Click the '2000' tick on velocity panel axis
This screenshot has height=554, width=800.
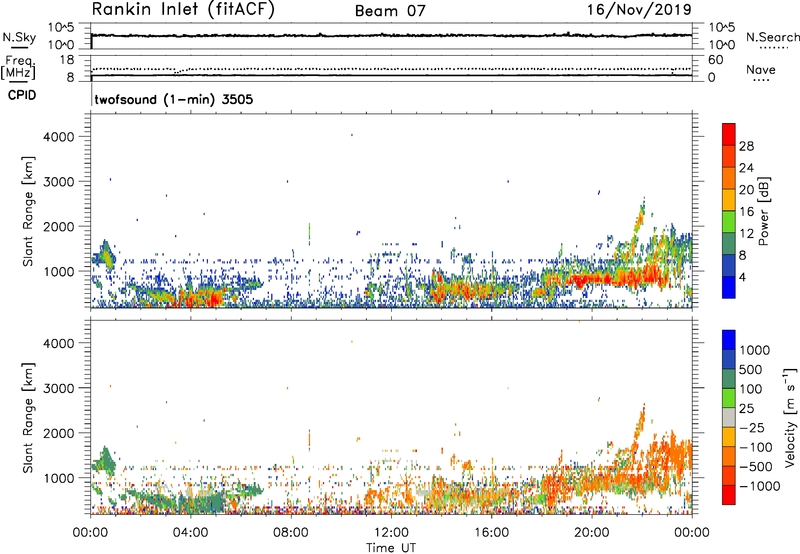(58, 433)
